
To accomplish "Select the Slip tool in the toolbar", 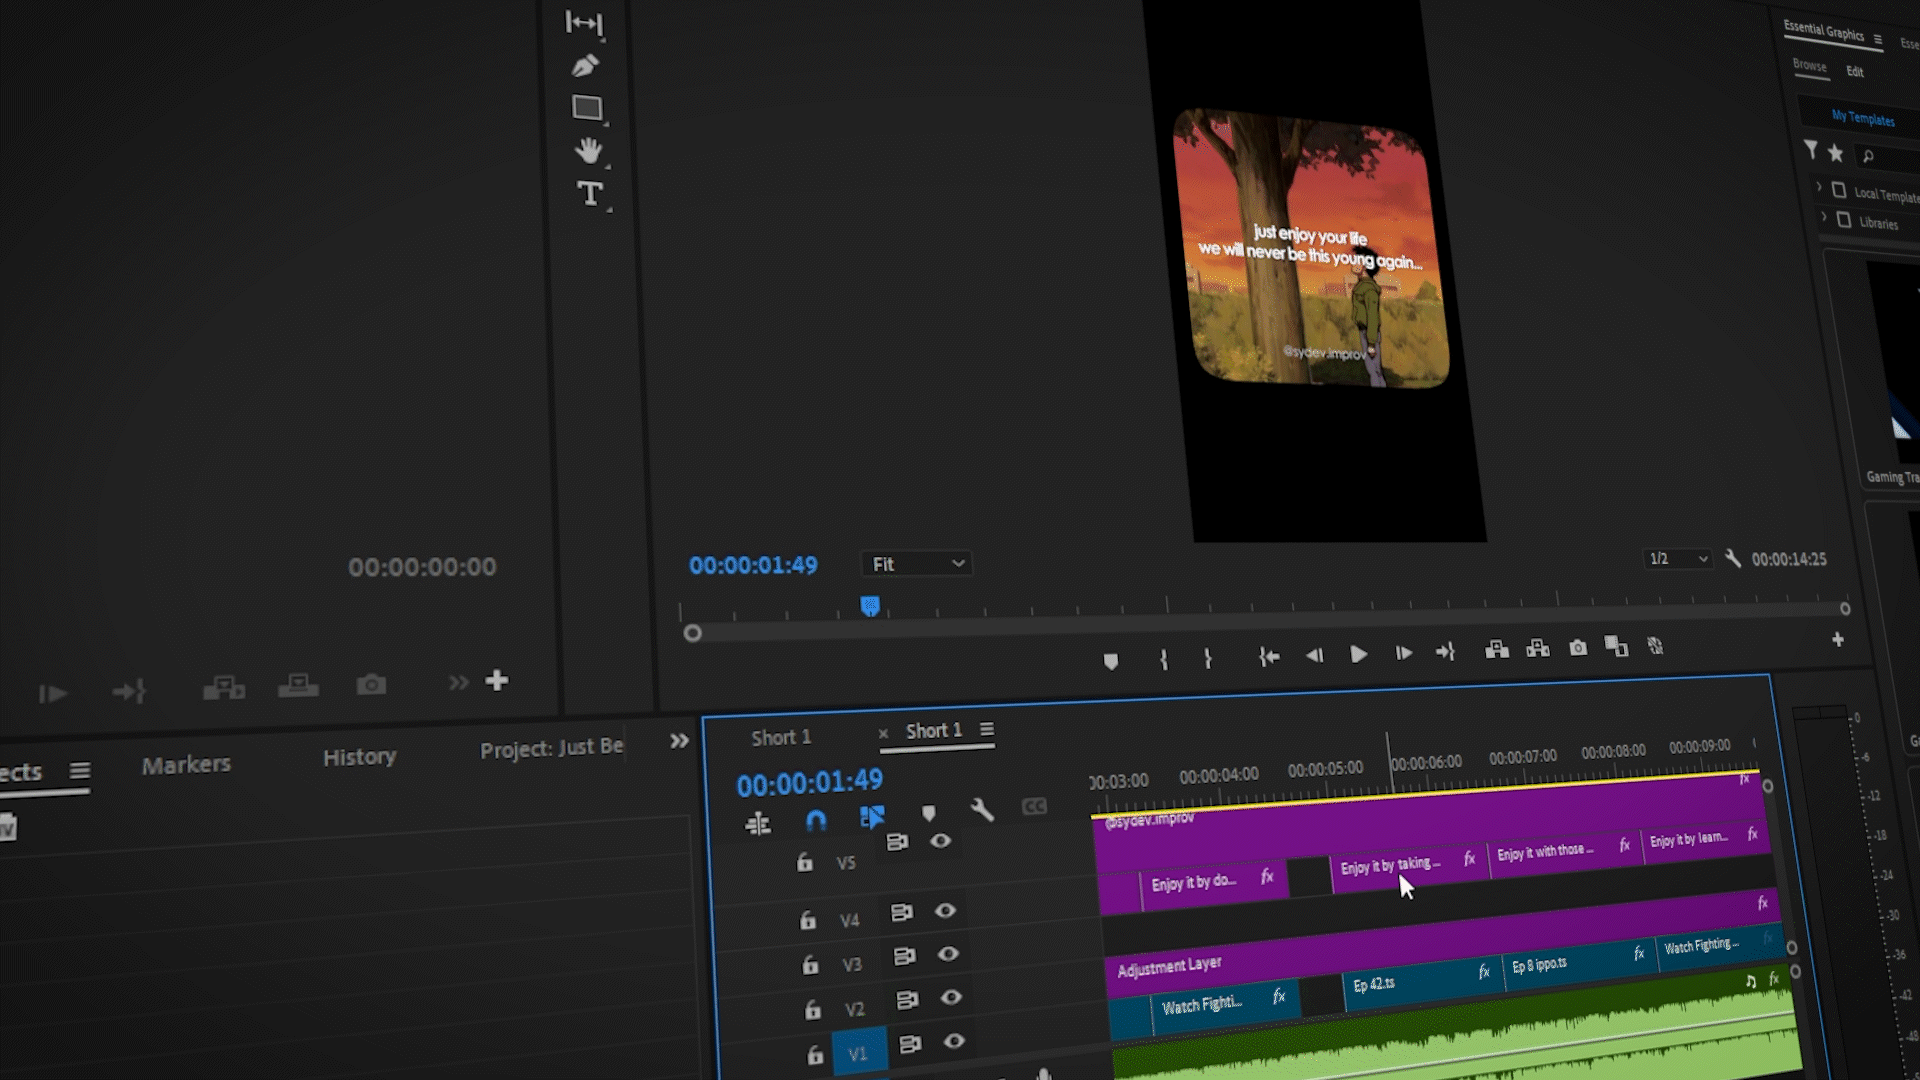I will click(x=584, y=22).
